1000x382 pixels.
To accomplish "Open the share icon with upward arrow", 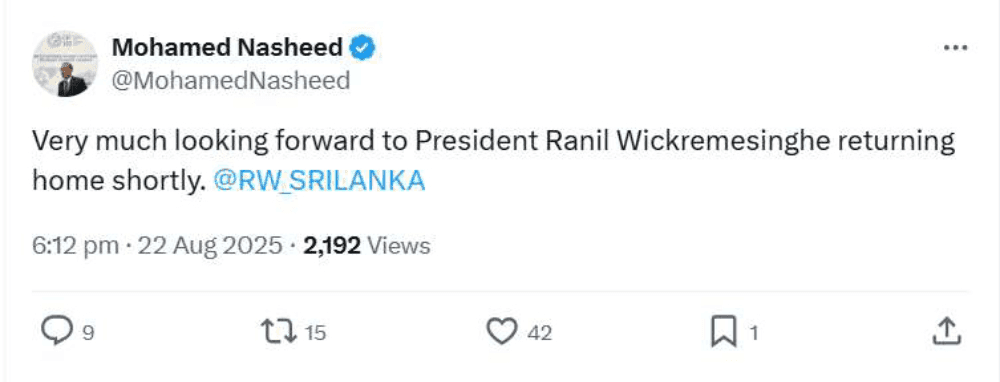I will coord(946,331).
